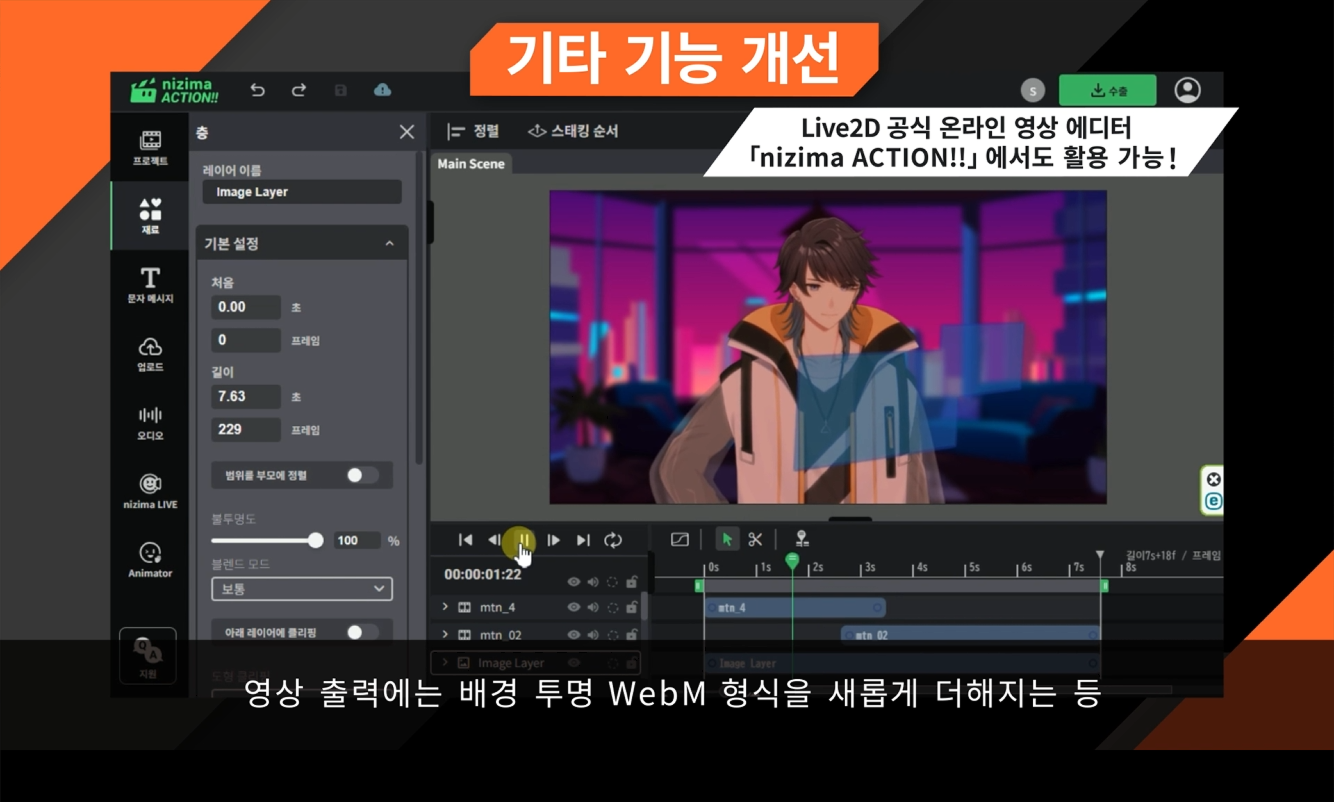The width and height of the screenshot is (1334, 802).
Task: Open the 스태킹 순서 menu
Action: coord(573,131)
